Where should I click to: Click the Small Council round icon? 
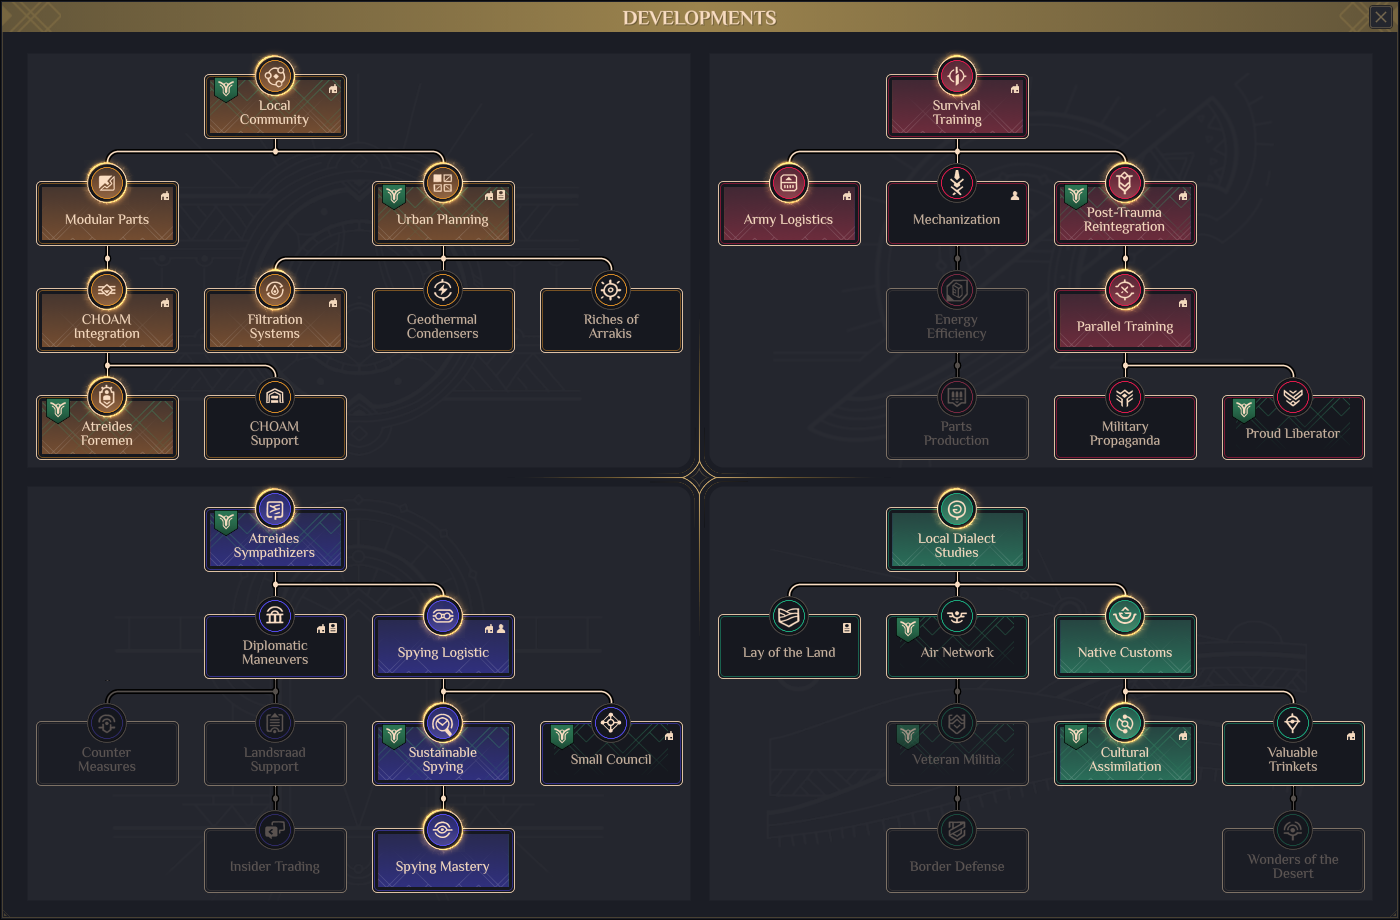click(x=611, y=723)
